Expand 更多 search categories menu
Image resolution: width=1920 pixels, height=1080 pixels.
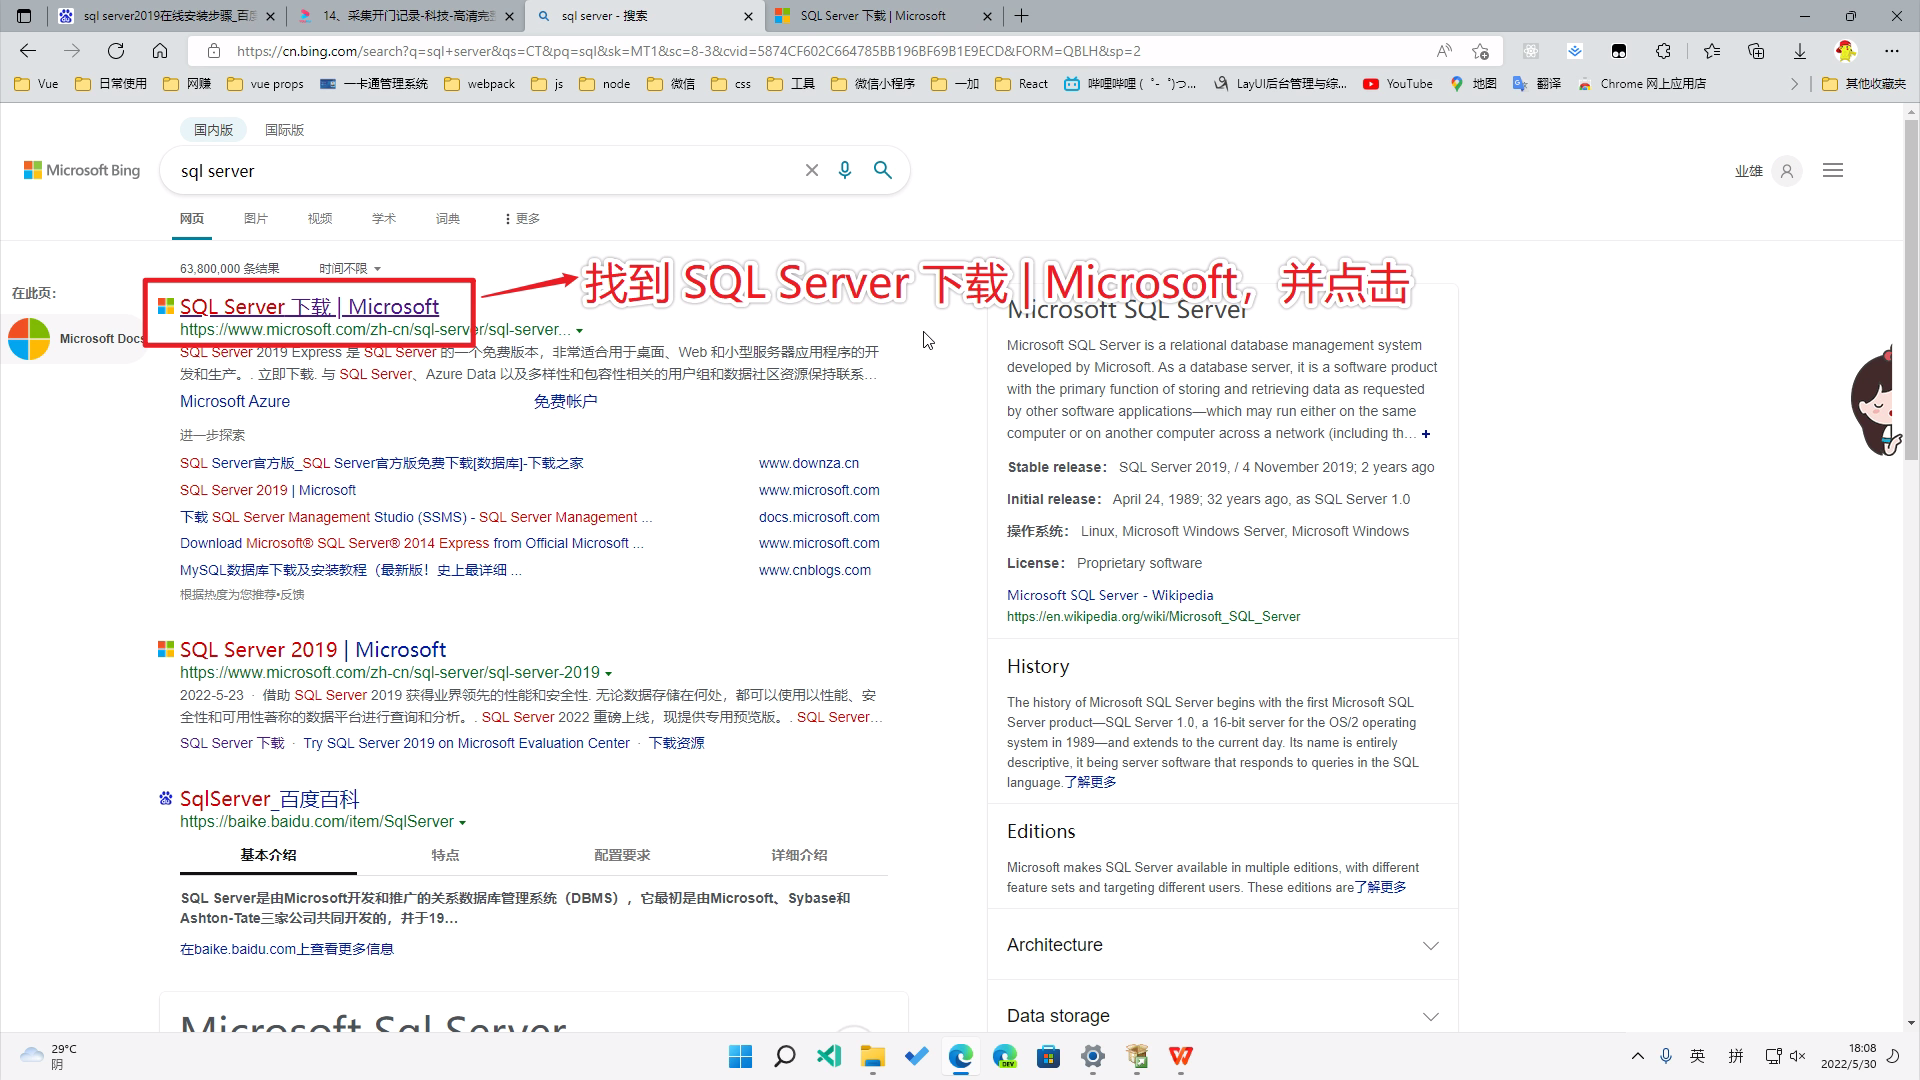(x=522, y=218)
